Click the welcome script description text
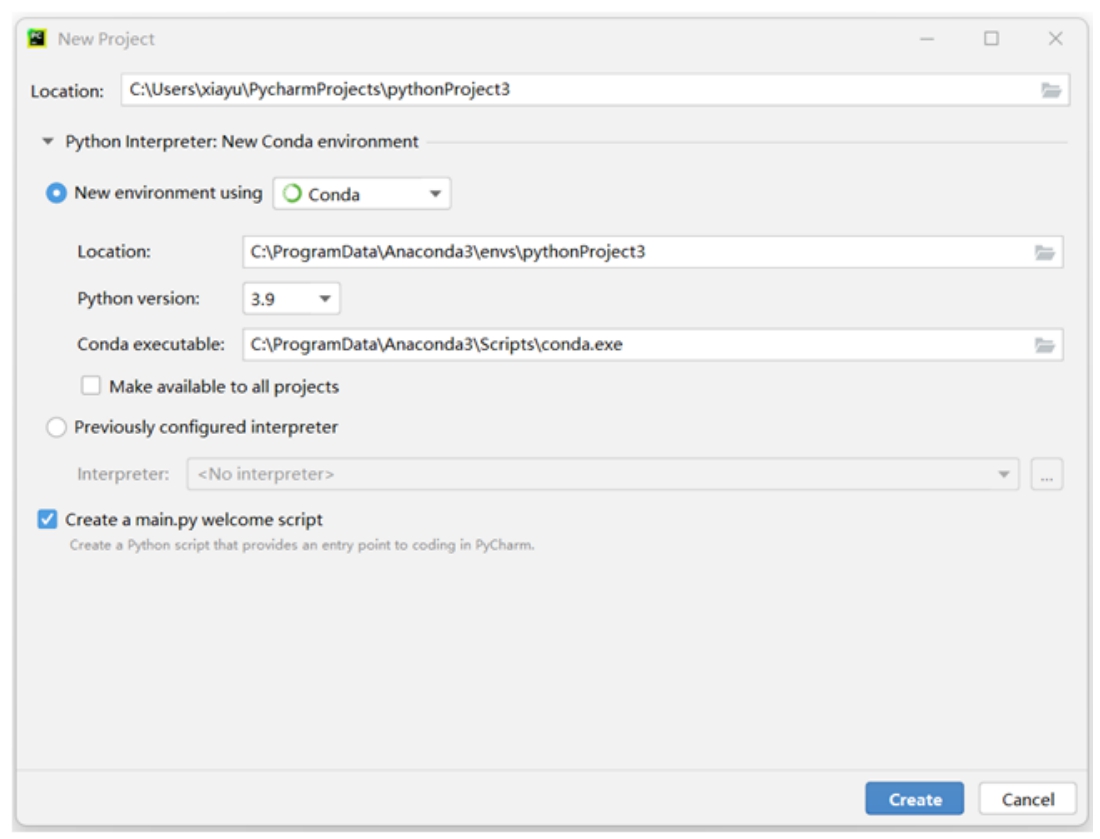The height and width of the screenshot is (839, 1100). [302, 545]
